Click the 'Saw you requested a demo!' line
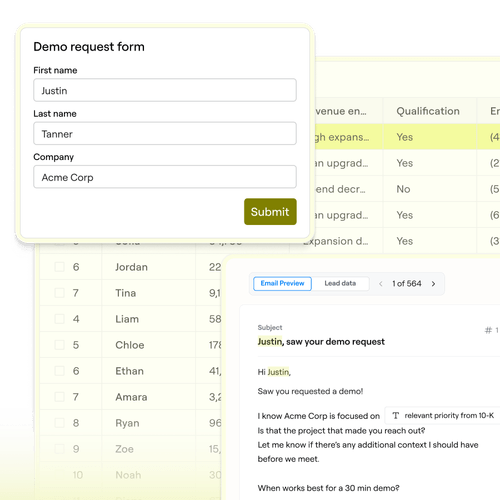500x500 pixels. click(310, 391)
